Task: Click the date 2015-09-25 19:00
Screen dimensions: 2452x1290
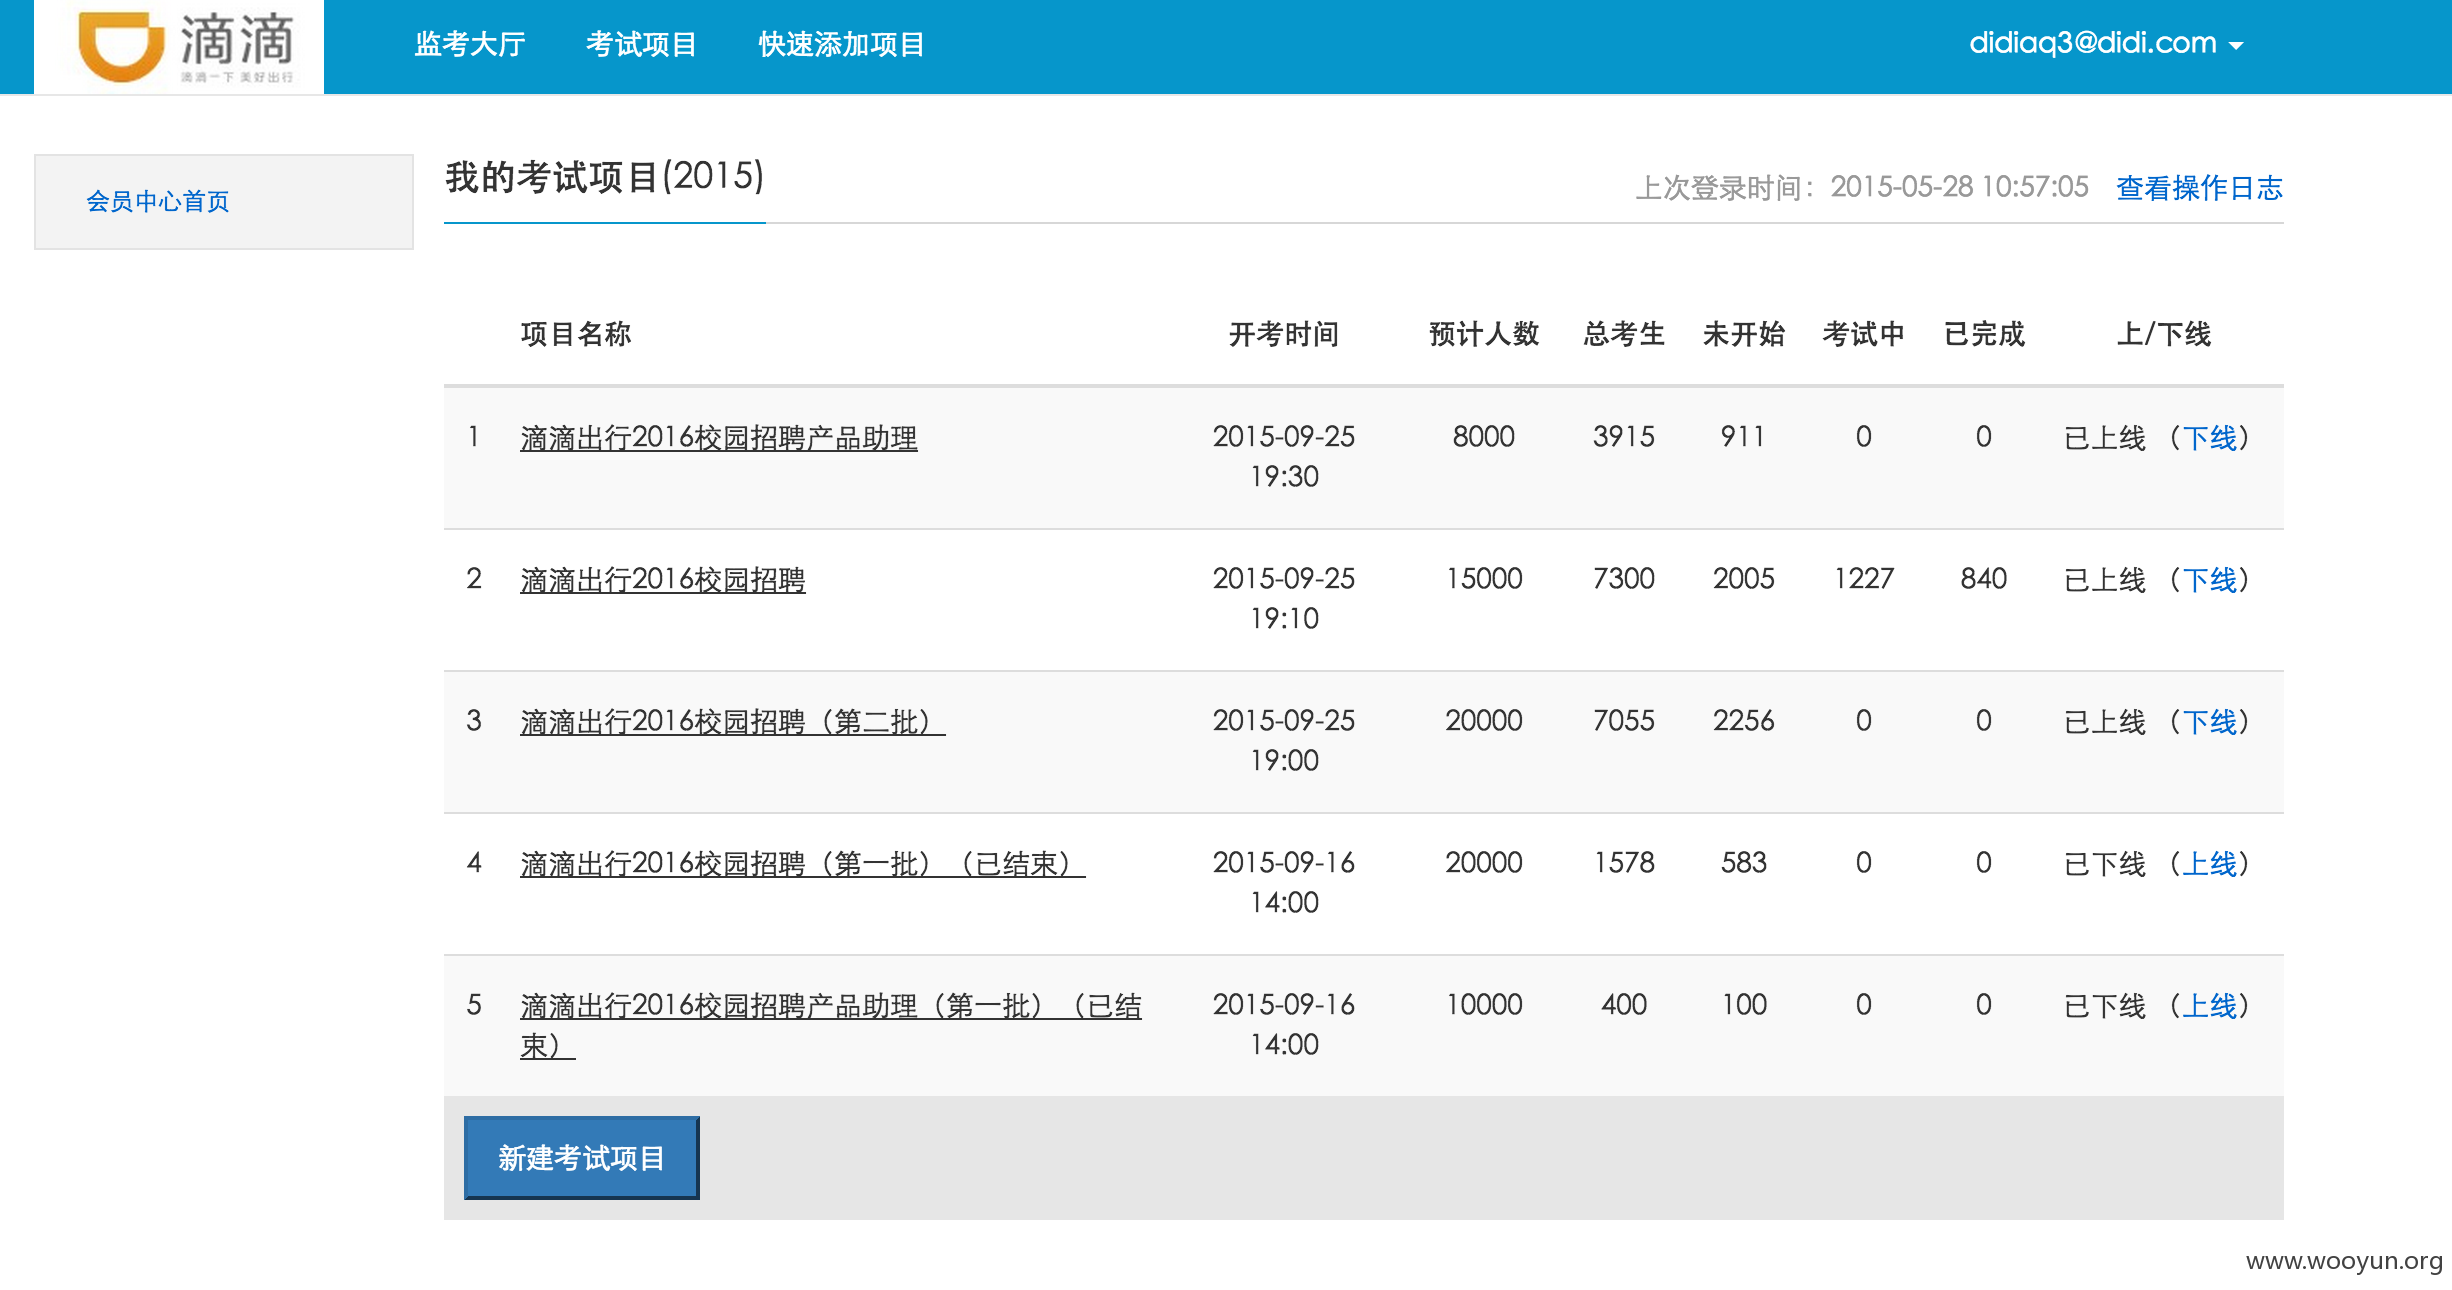Action: tap(1284, 740)
